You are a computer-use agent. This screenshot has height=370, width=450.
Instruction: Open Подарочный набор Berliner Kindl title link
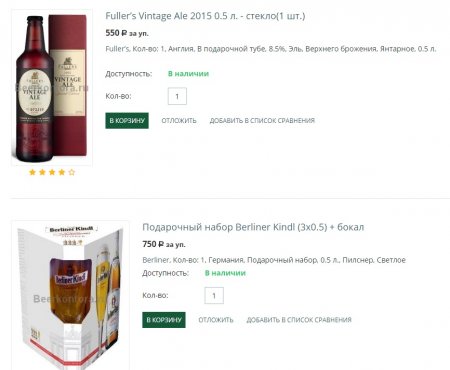click(253, 227)
